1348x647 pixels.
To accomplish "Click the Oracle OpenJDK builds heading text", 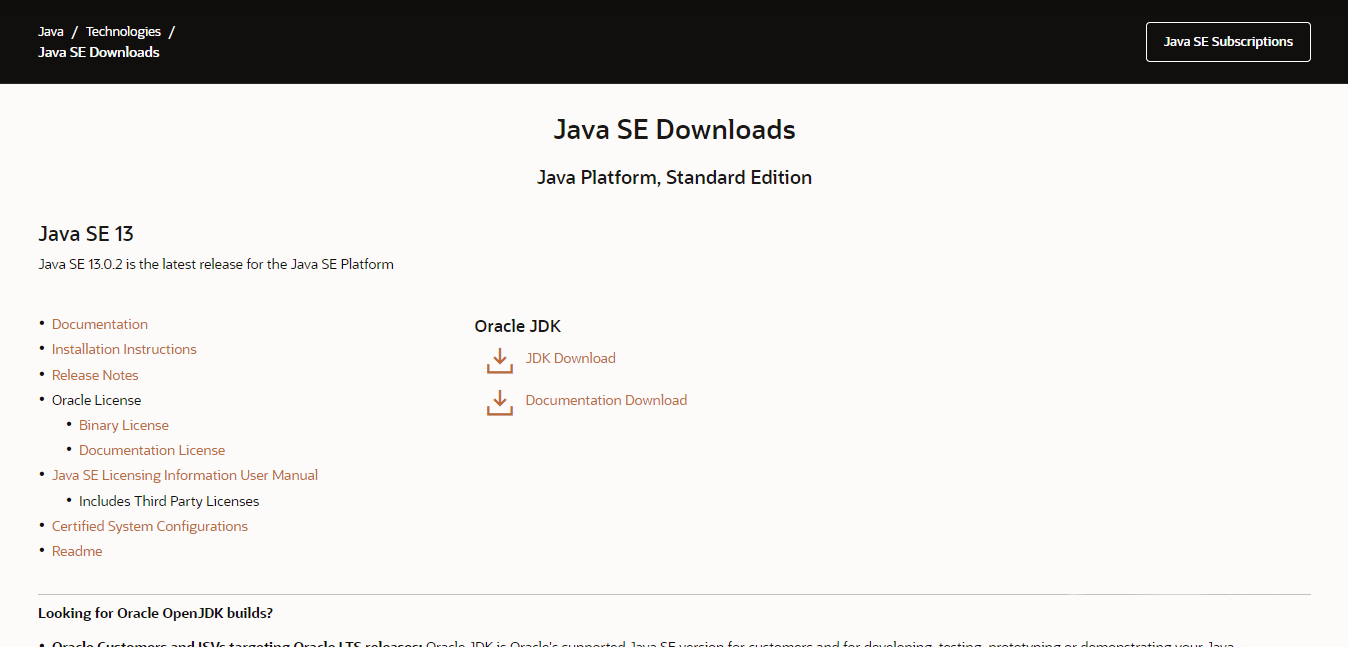I will pos(155,612).
